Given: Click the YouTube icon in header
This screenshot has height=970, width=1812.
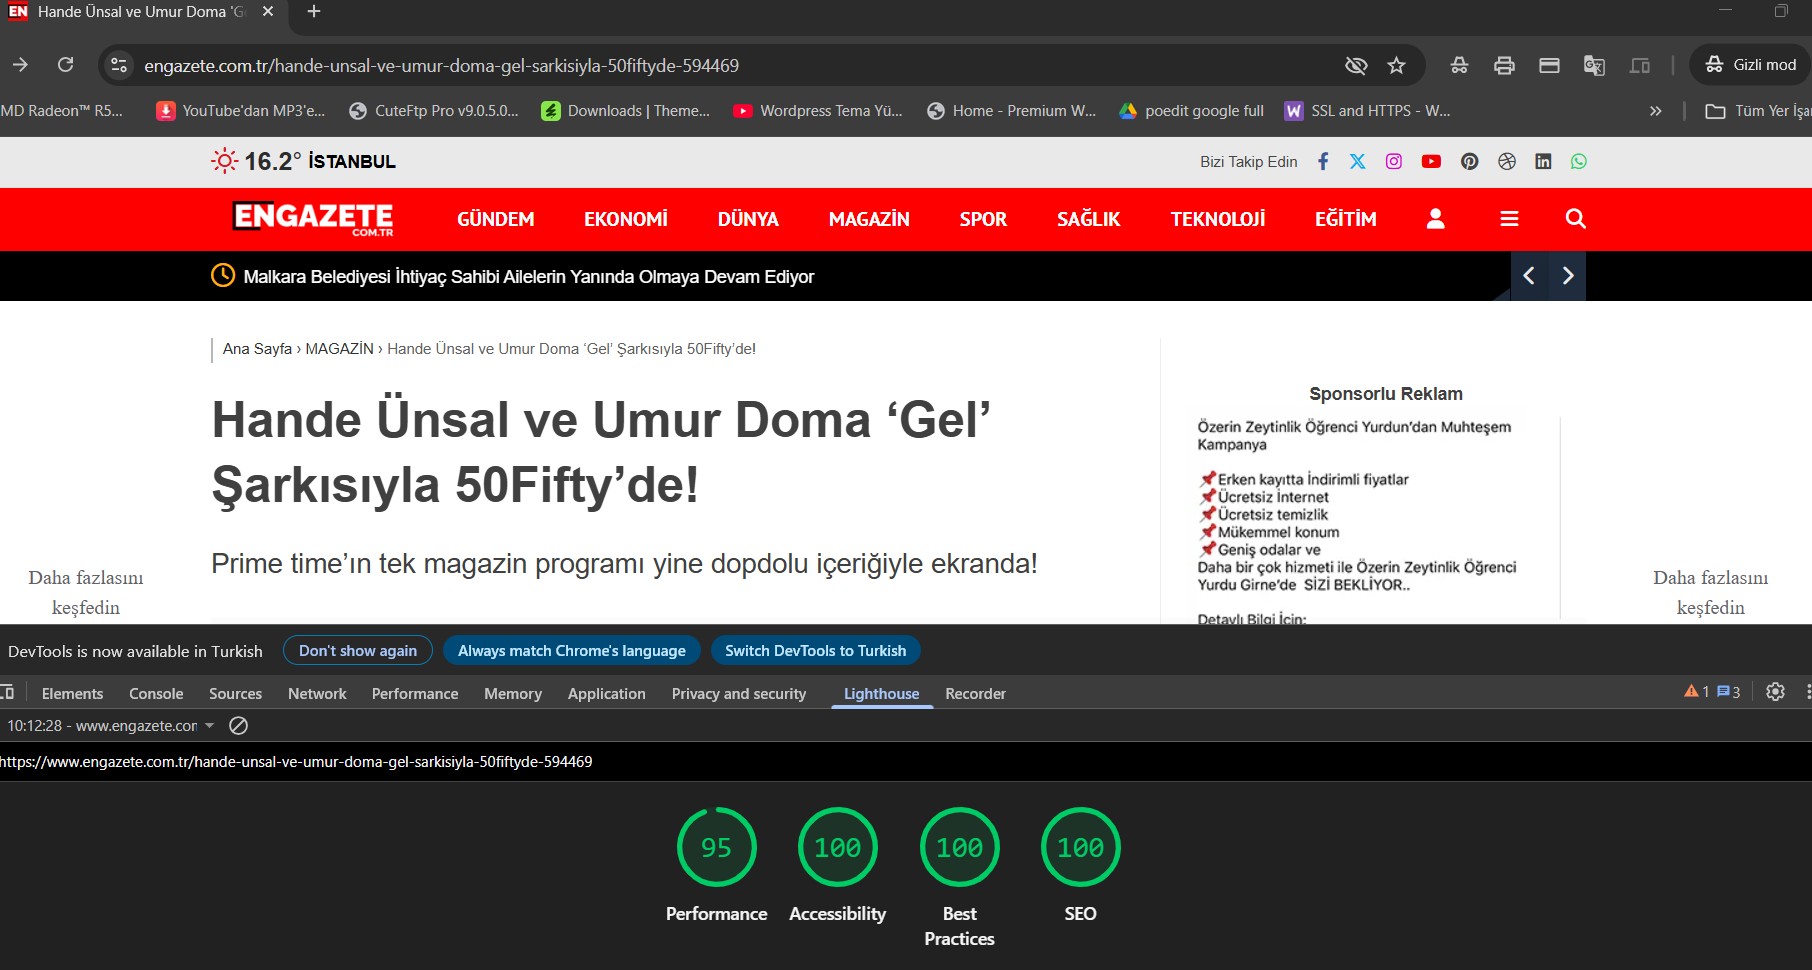Looking at the screenshot, I should pyautogui.click(x=1431, y=162).
